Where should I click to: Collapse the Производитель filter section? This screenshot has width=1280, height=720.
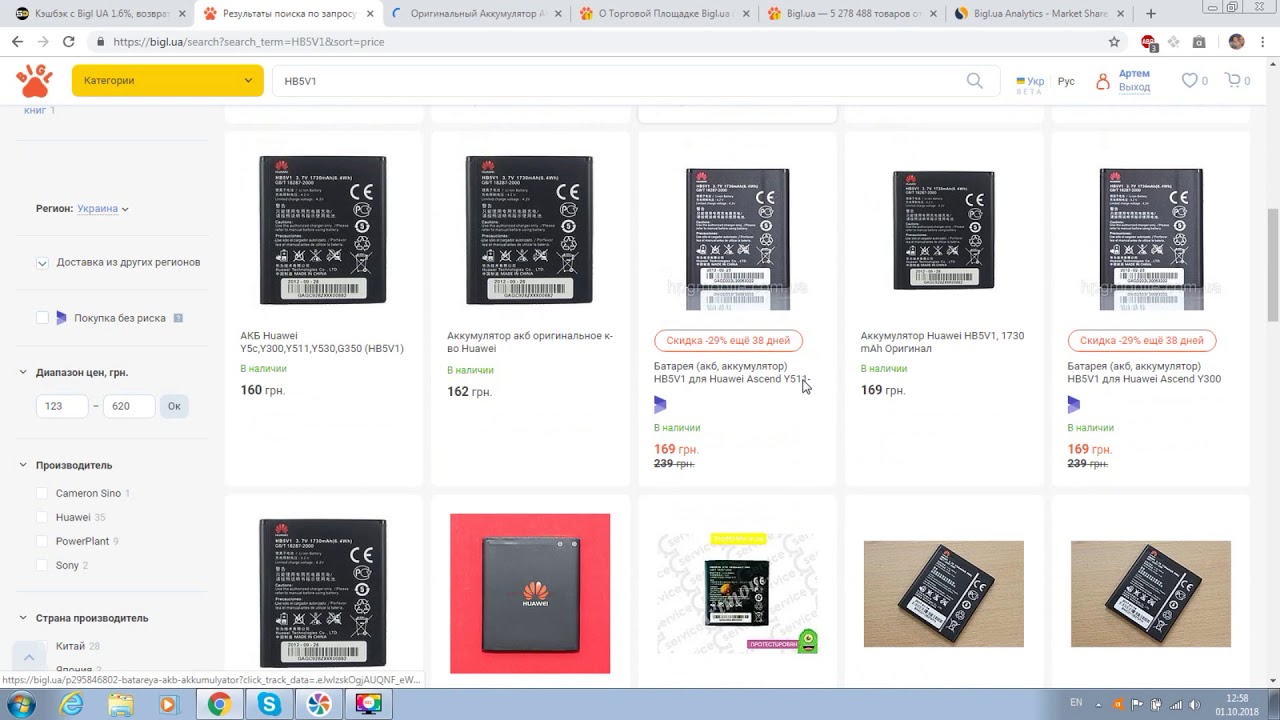pos(23,465)
